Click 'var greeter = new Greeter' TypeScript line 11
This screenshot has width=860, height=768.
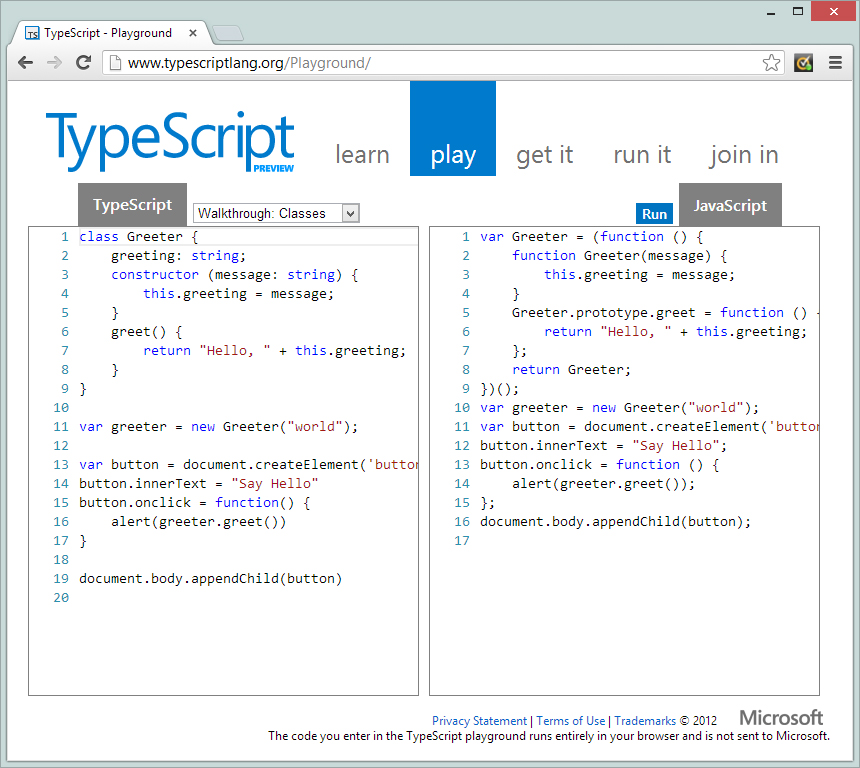click(218, 426)
